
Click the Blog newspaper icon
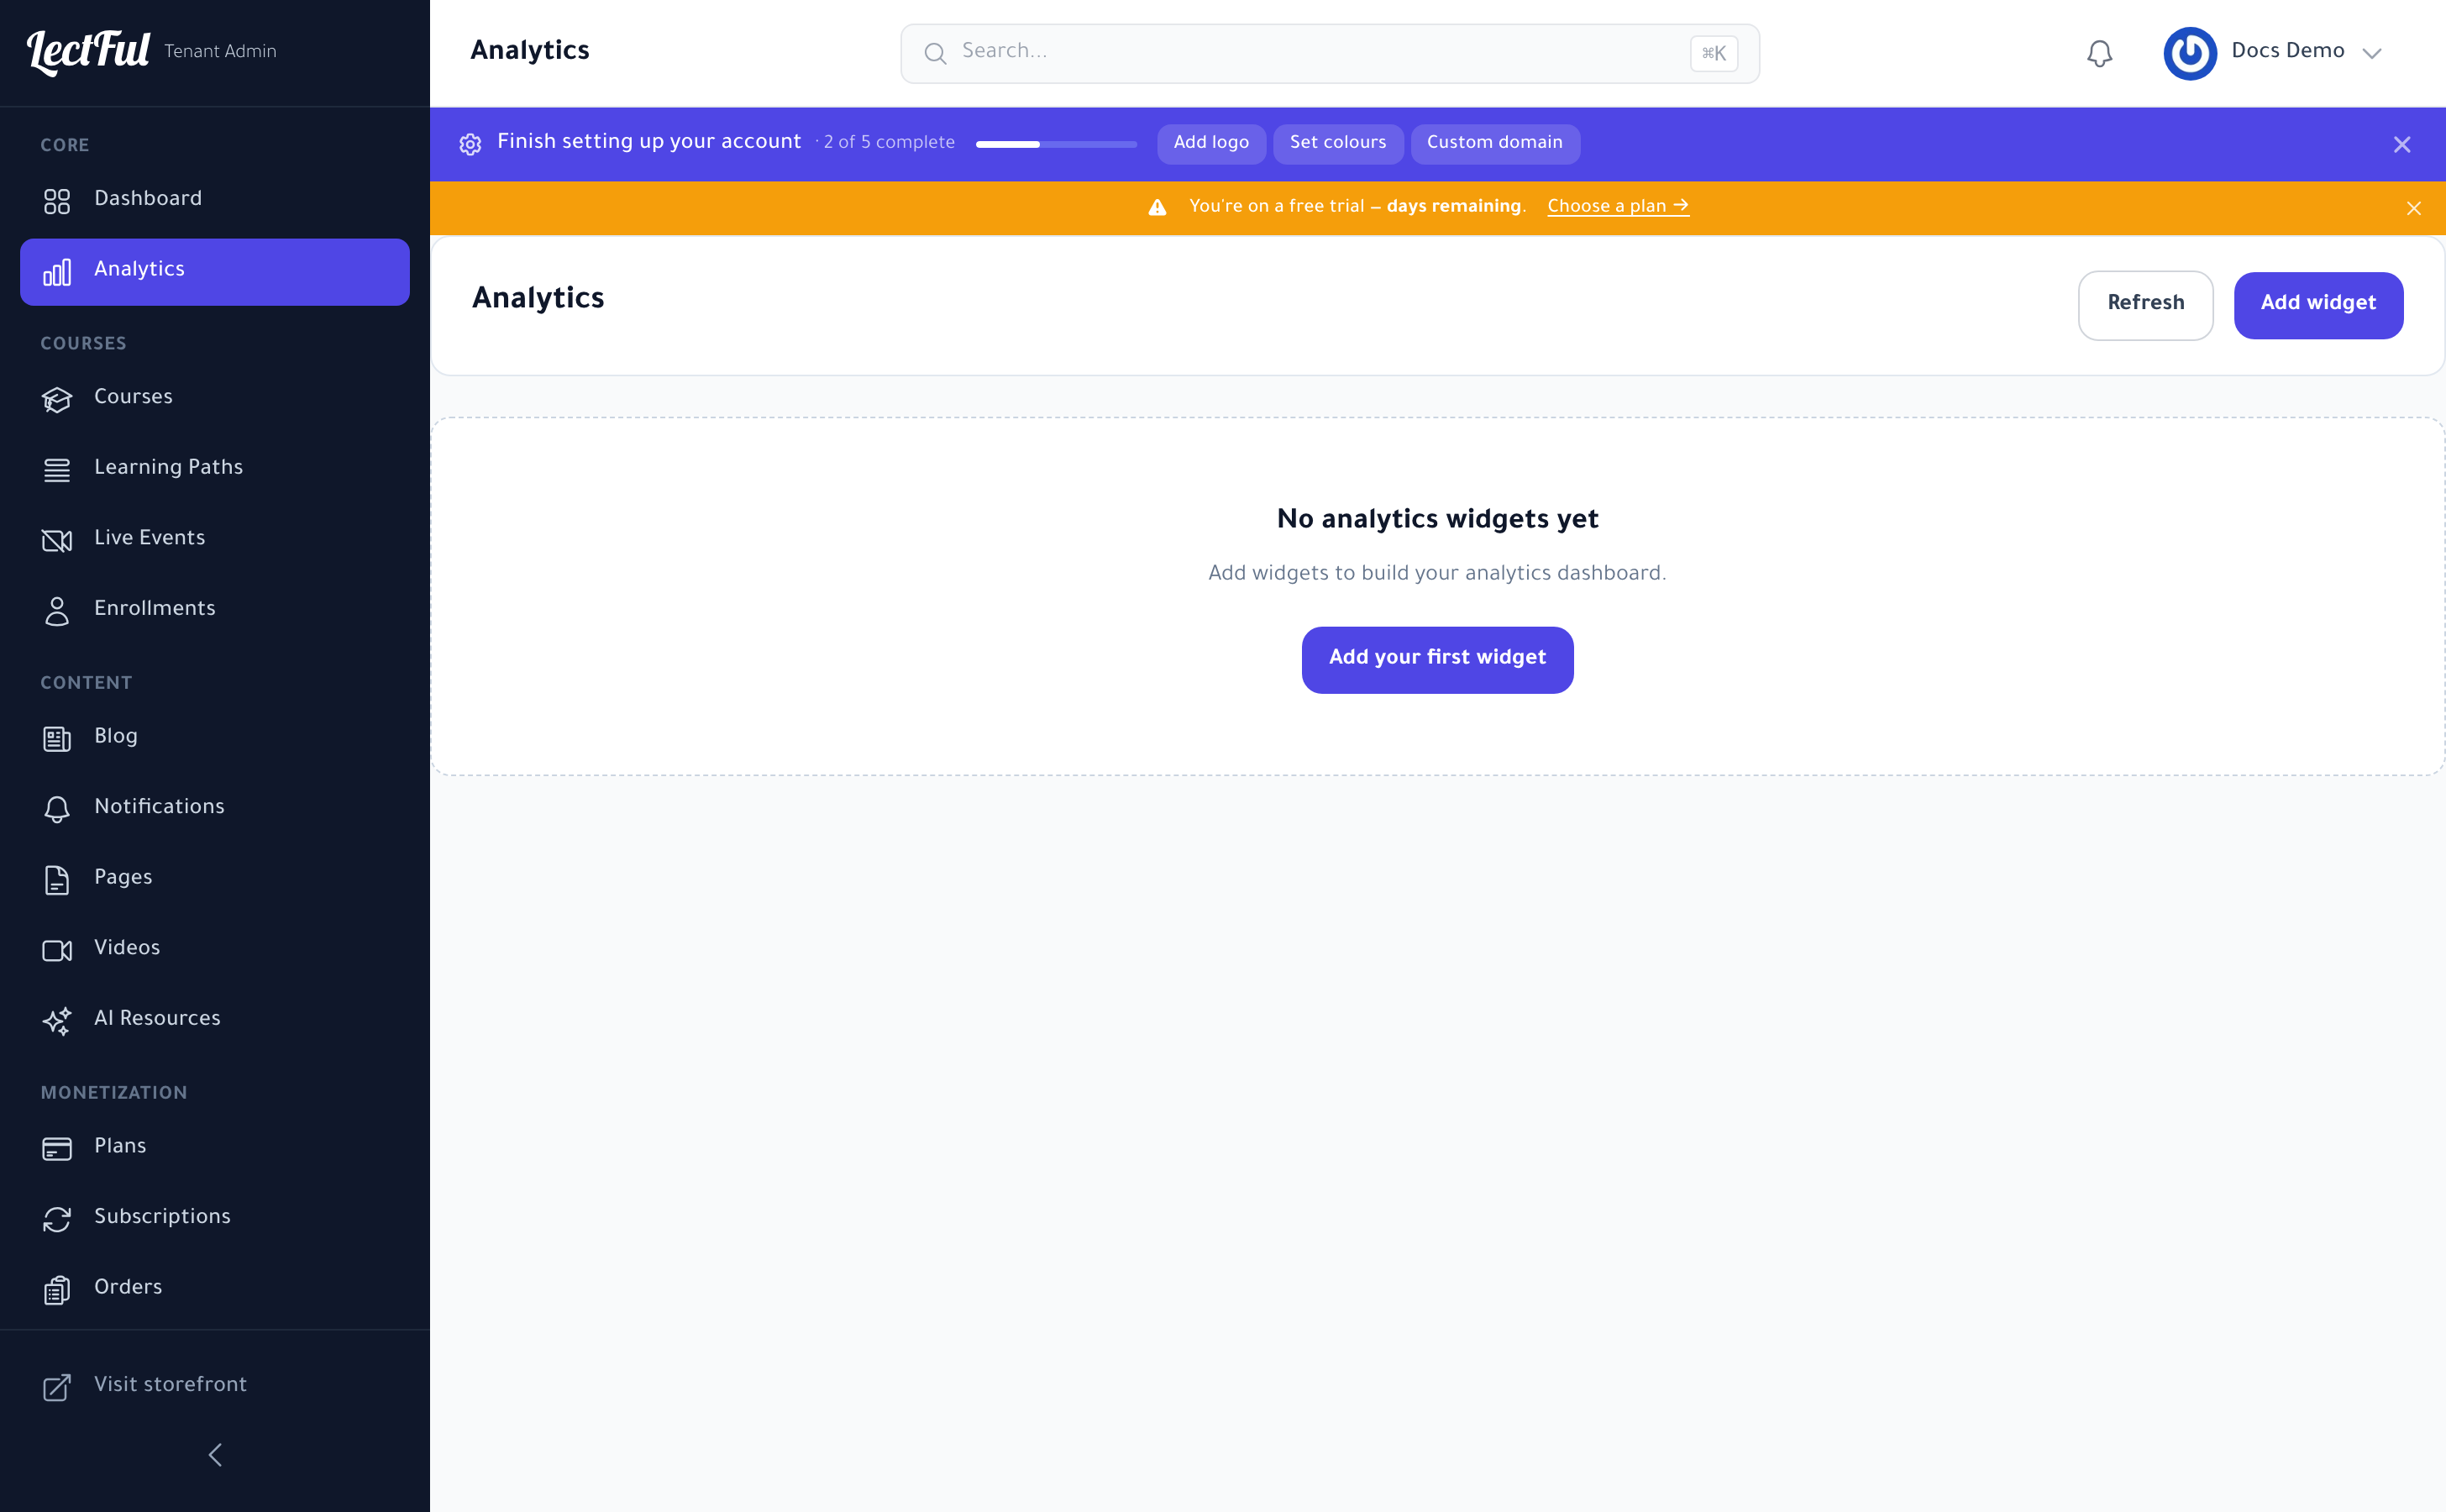[57, 739]
